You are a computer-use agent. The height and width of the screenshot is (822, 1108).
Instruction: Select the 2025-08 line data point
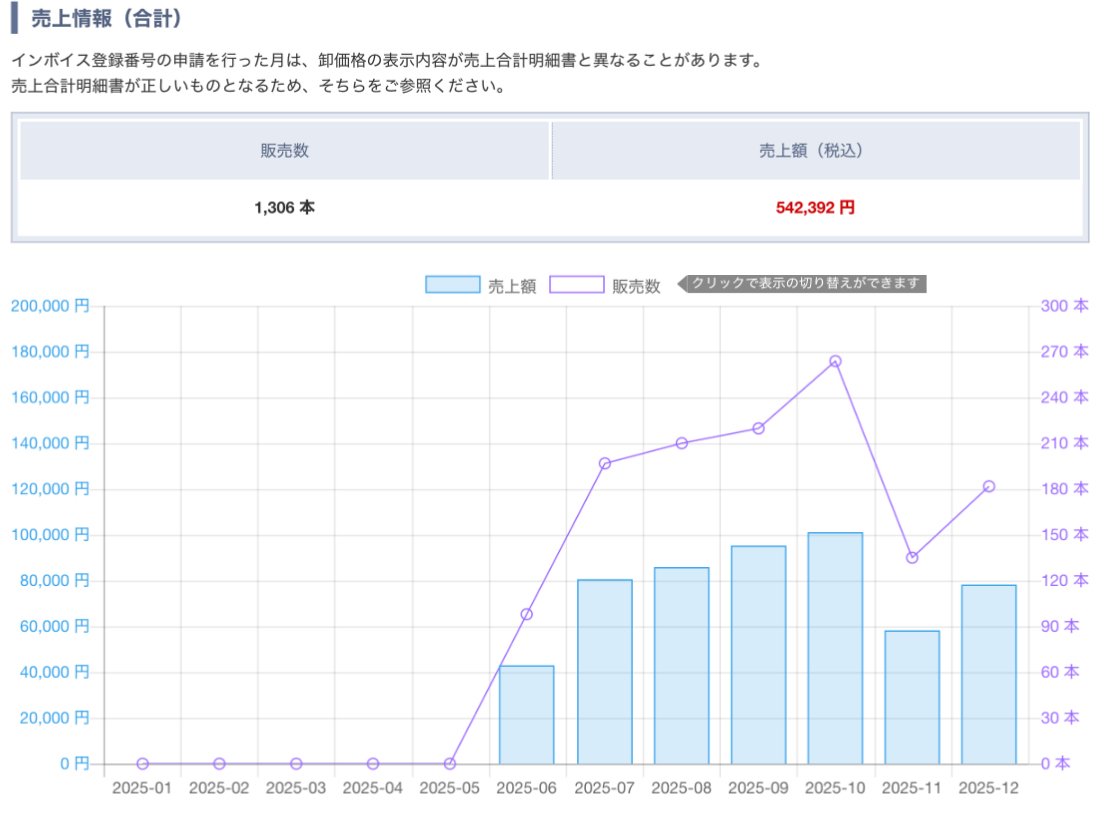click(681, 443)
